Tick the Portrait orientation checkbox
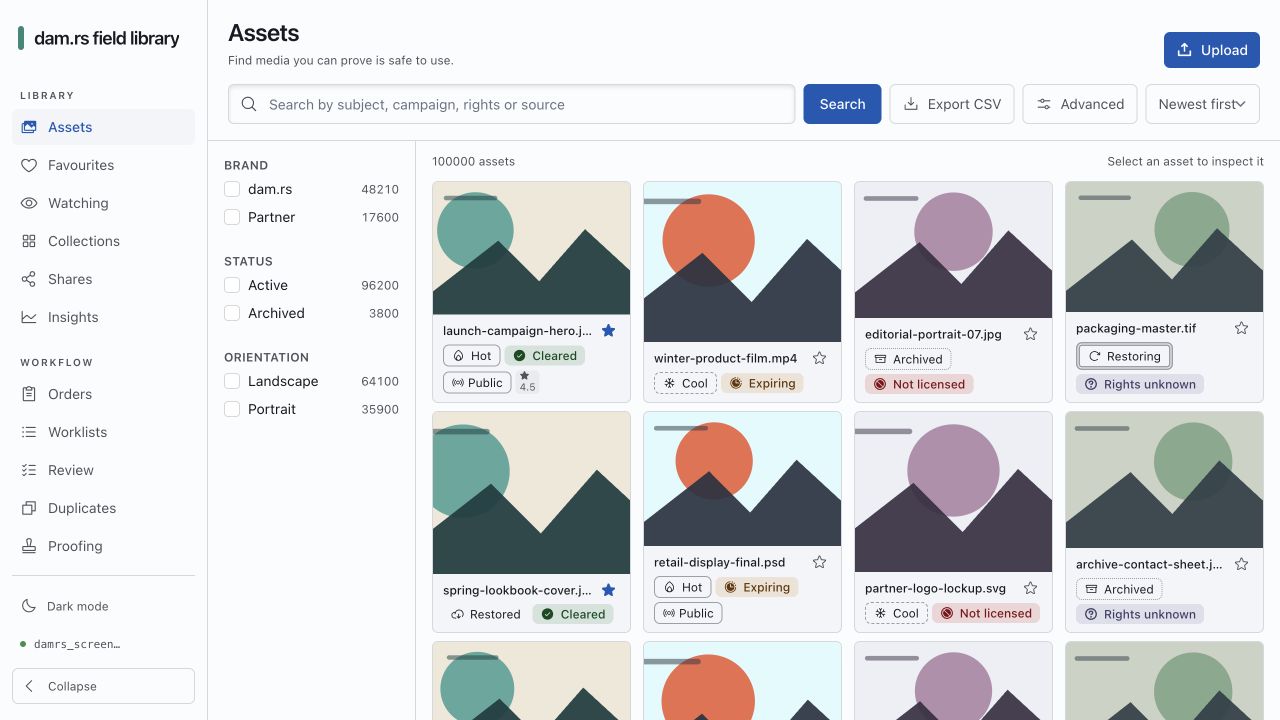The height and width of the screenshot is (720, 1280). pos(232,409)
